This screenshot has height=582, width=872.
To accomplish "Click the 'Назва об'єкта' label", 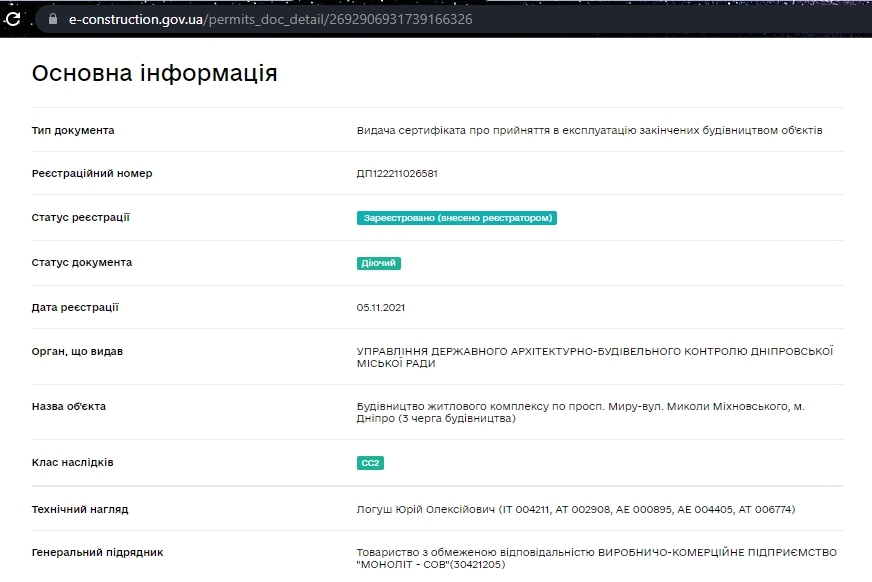I will pos(68,406).
